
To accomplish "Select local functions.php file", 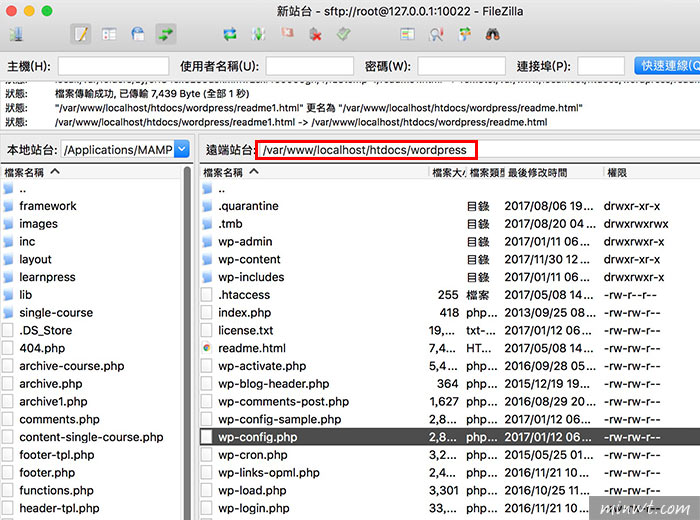I will 56,490.
